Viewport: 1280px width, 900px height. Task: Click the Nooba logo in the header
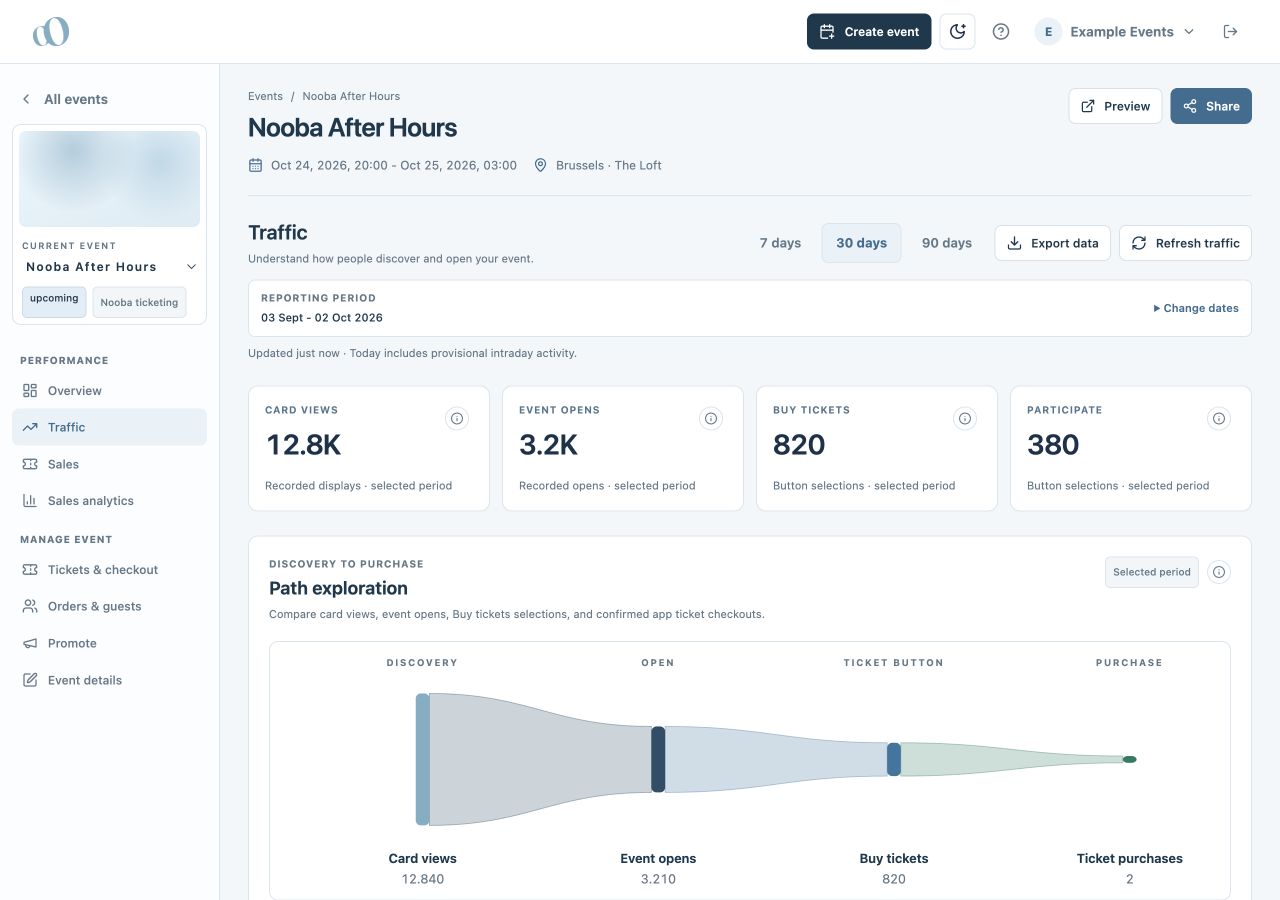50,31
